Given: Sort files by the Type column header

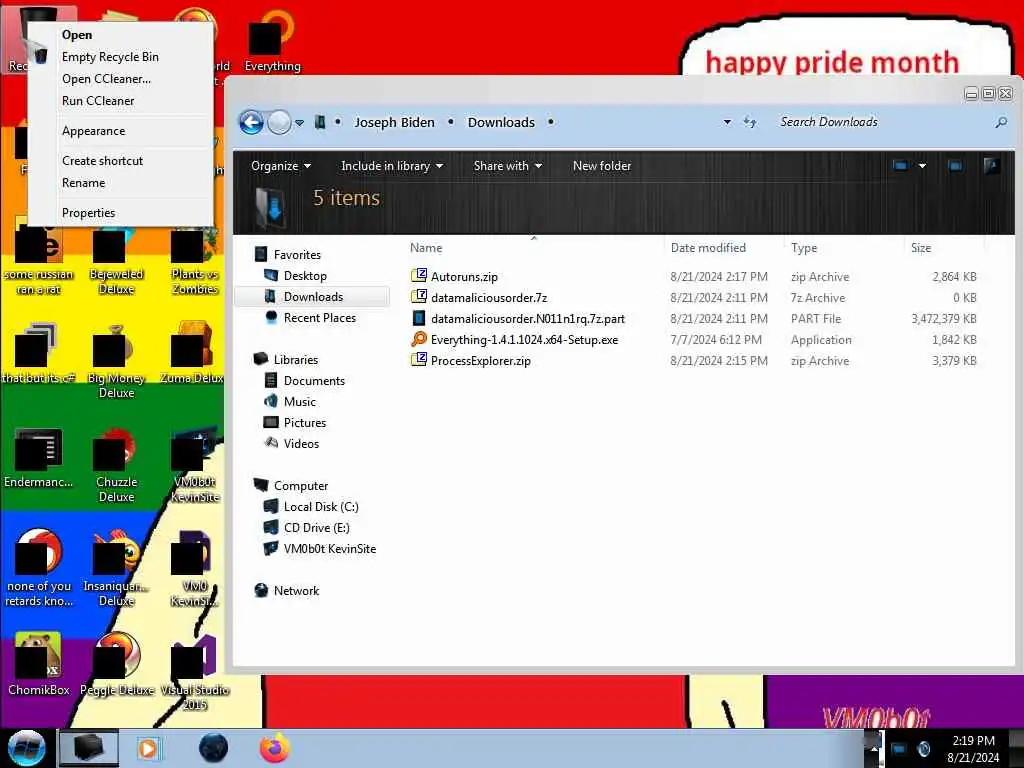Looking at the screenshot, I should pos(804,248).
